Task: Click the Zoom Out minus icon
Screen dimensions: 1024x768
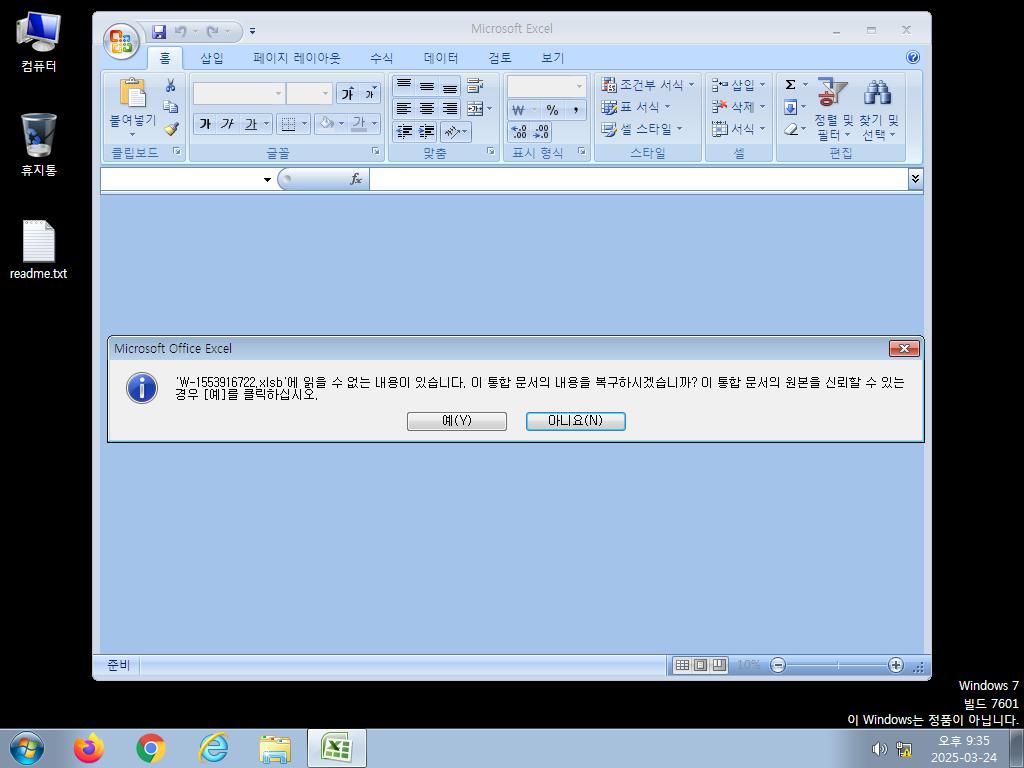Action: tap(777, 665)
